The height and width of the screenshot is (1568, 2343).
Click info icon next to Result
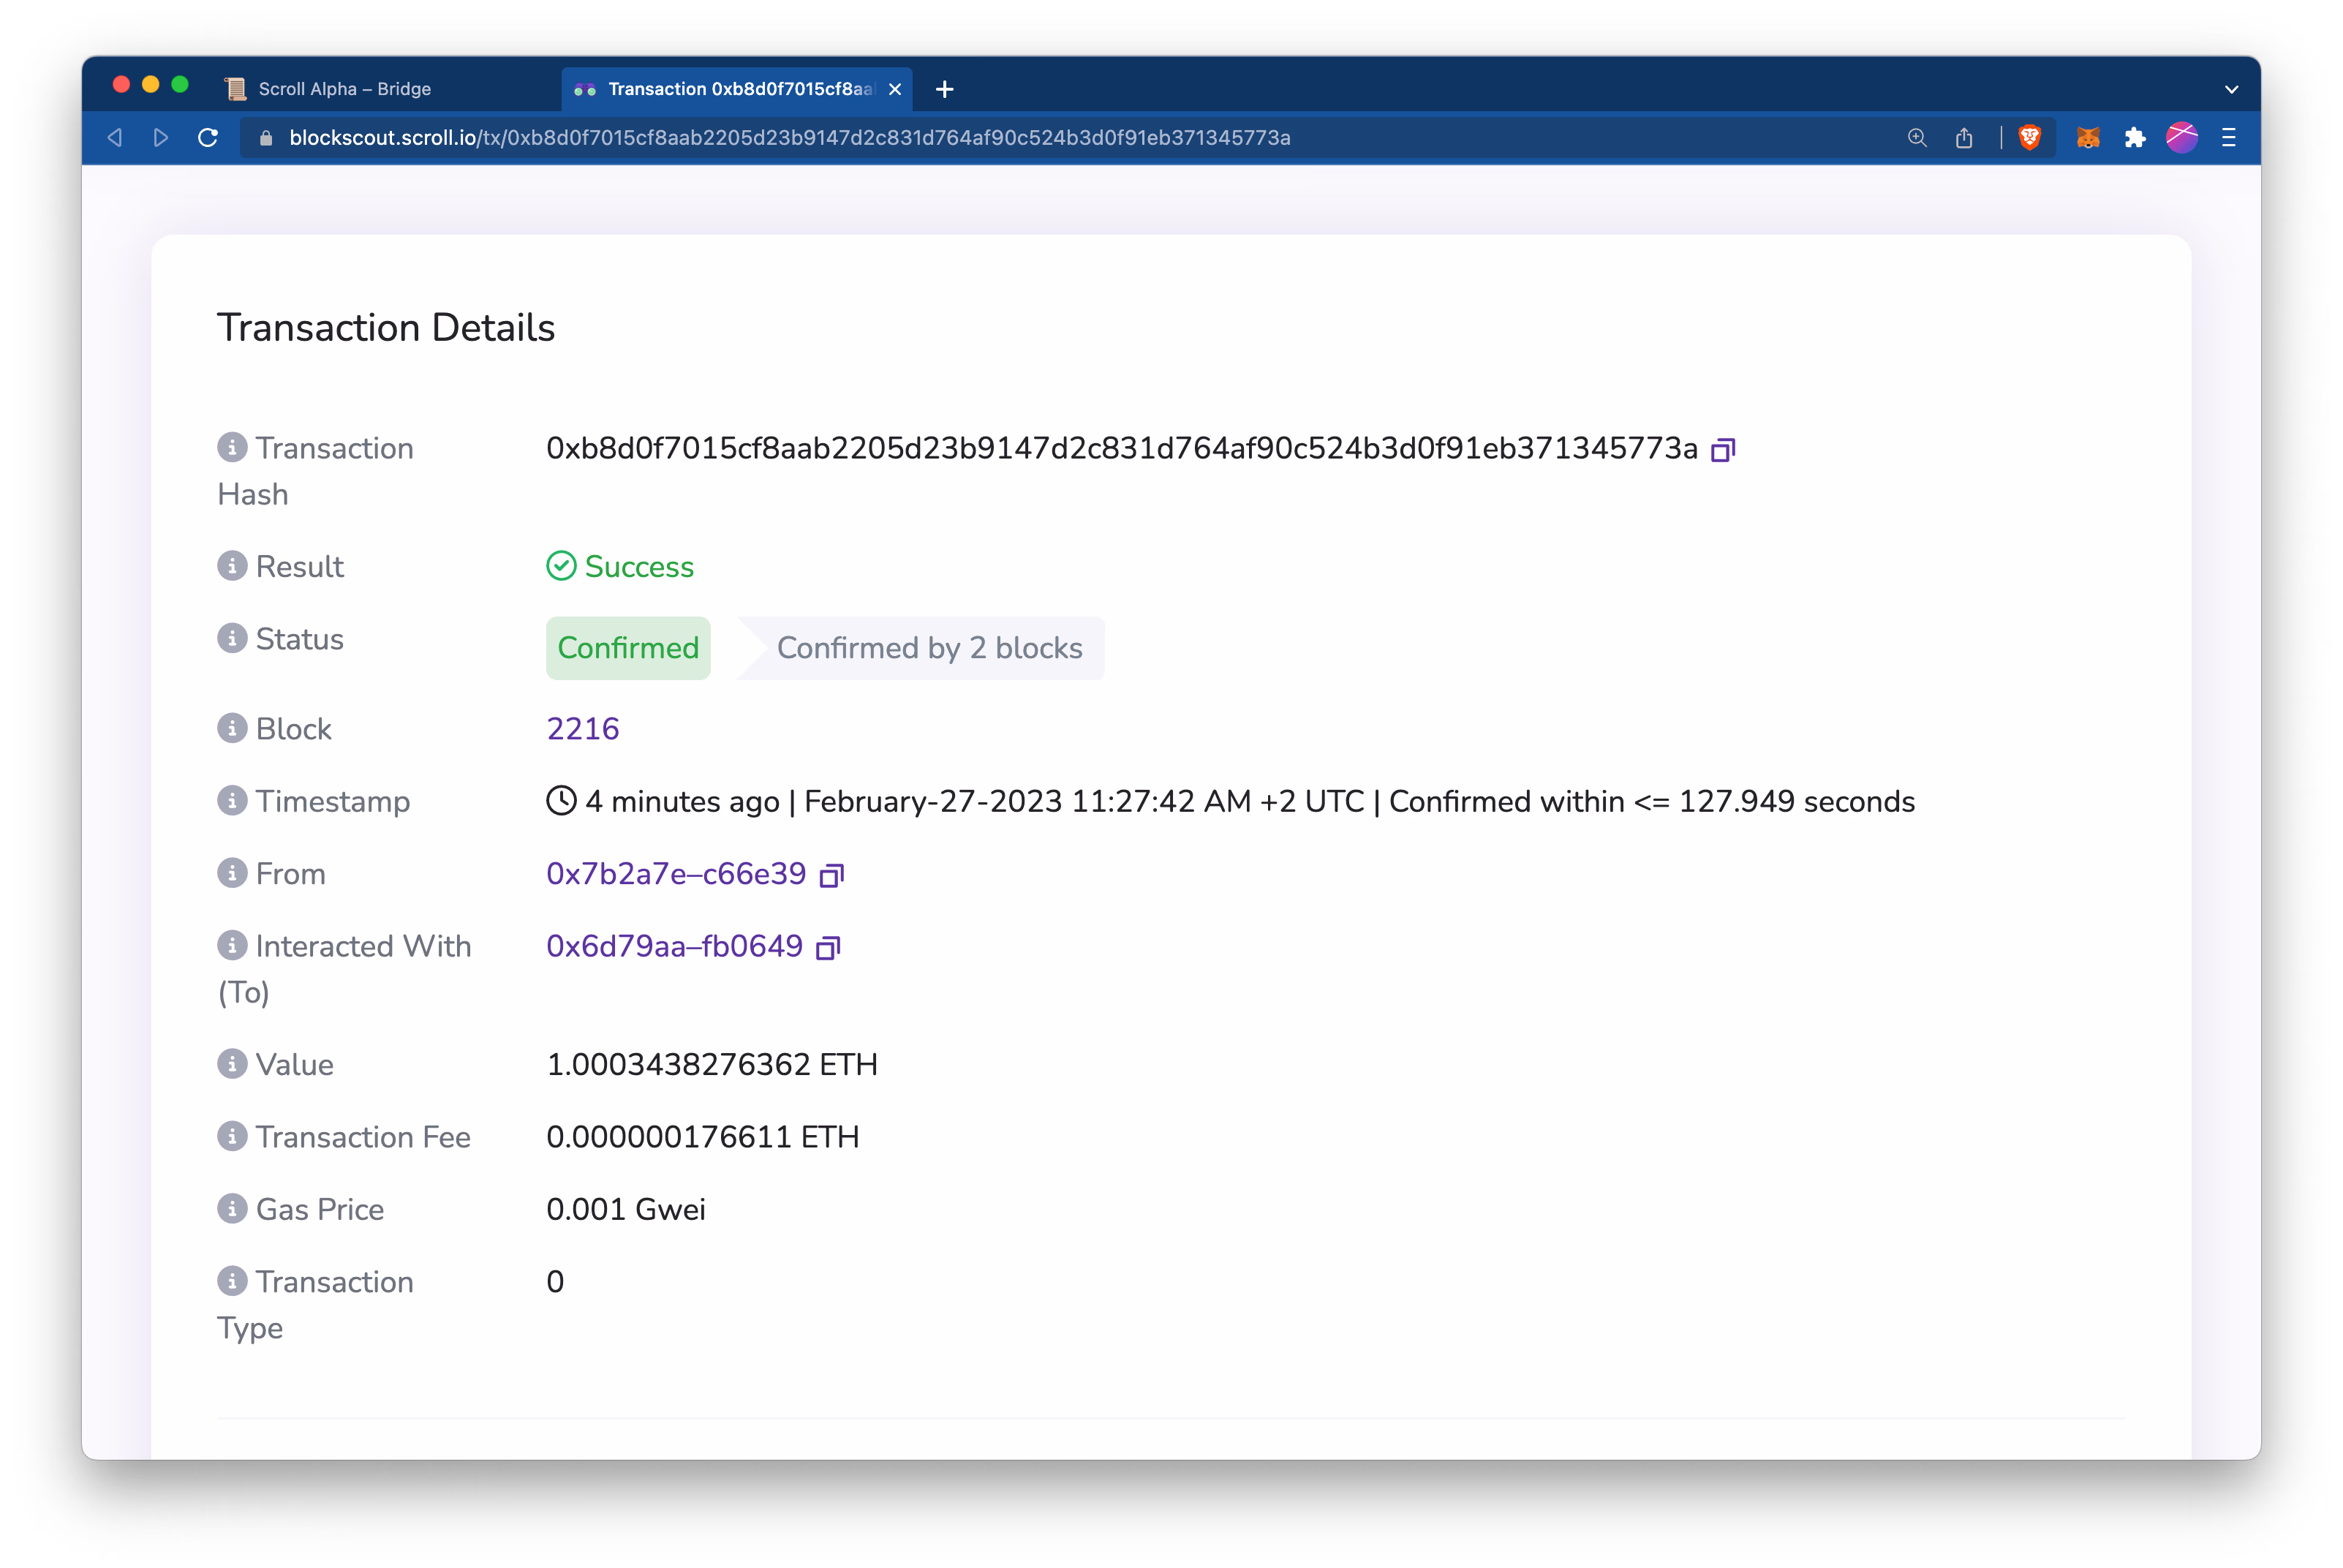(x=232, y=566)
